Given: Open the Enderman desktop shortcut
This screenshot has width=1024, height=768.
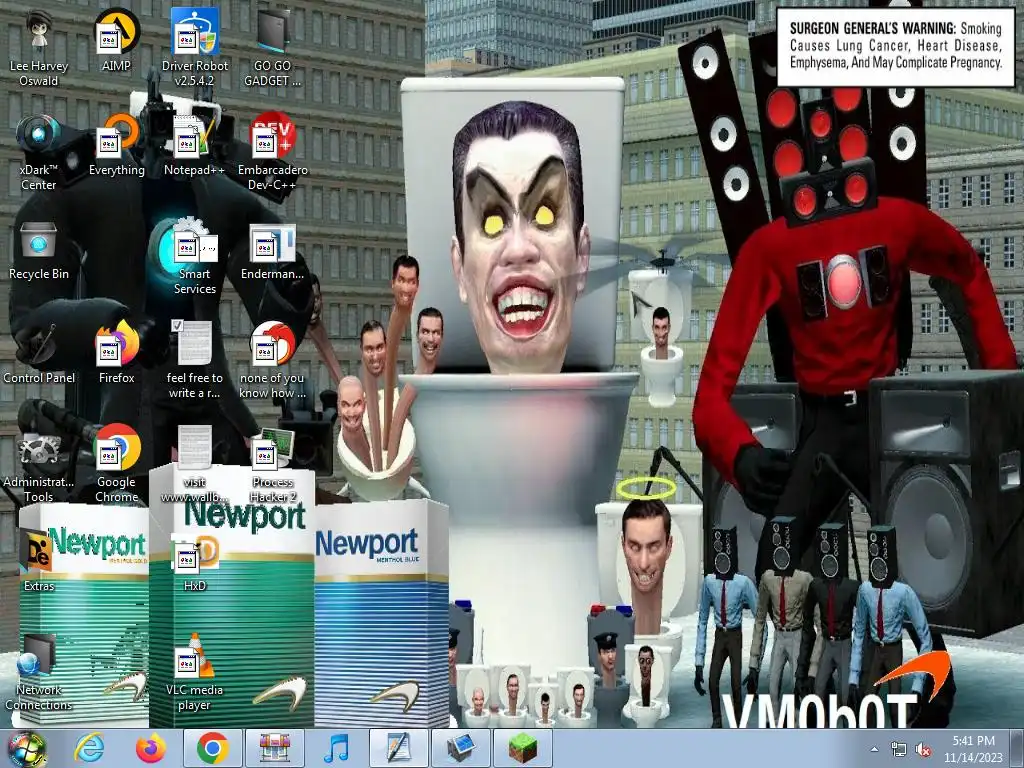Looking at the screenshot, I should [x=272, y=251].
